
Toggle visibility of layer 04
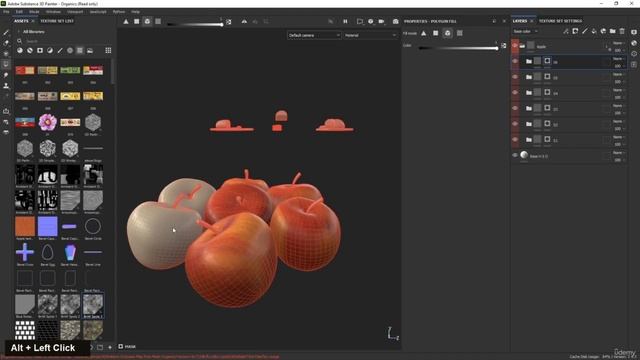tap(515, 93)
